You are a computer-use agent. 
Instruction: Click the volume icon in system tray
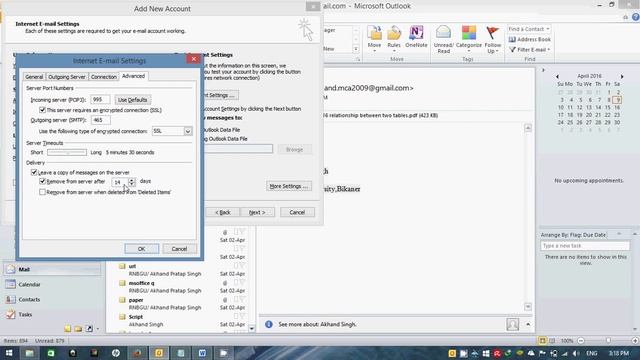click(x=576, y=353)
